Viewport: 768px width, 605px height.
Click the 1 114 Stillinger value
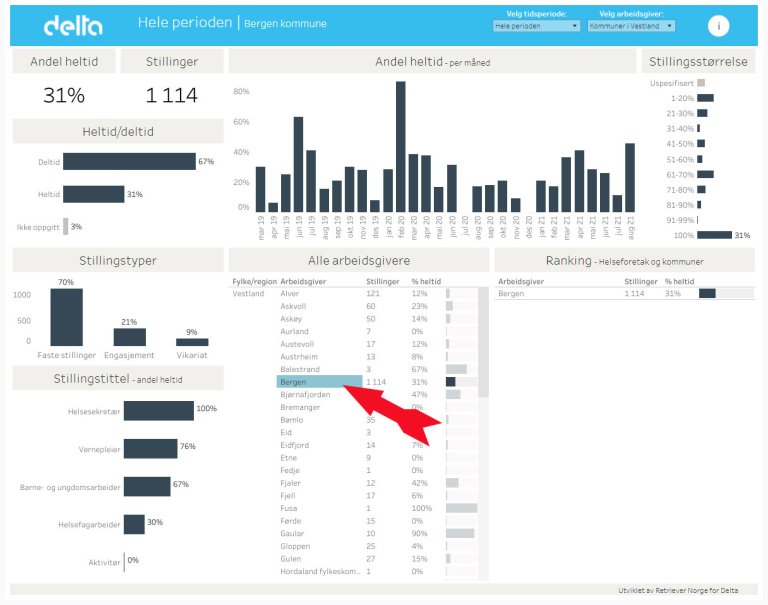coord(171,95)
